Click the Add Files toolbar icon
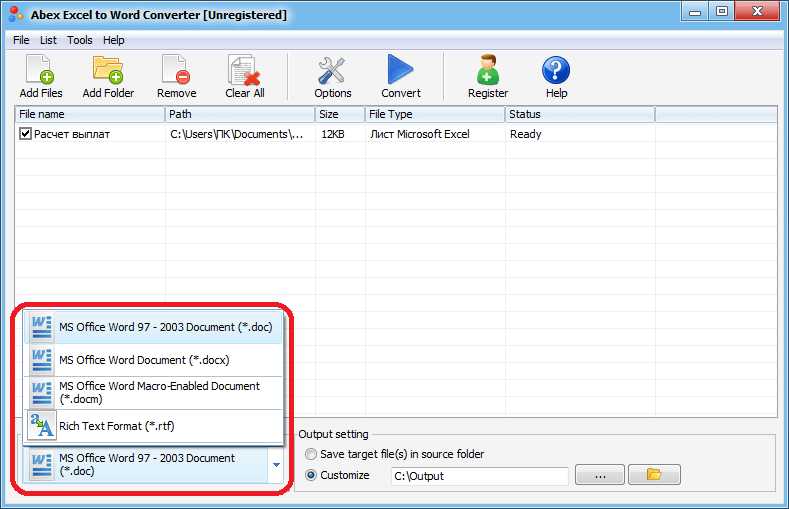This screenshot has height=509, width=789. tap(41, 76)
